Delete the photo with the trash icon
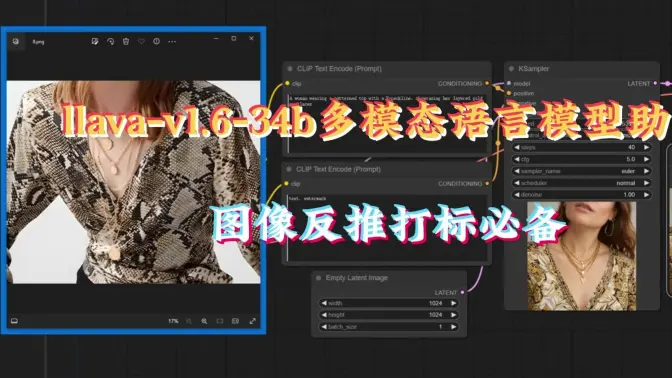Screen dimensions: 672x378 (x=126, y=42)
